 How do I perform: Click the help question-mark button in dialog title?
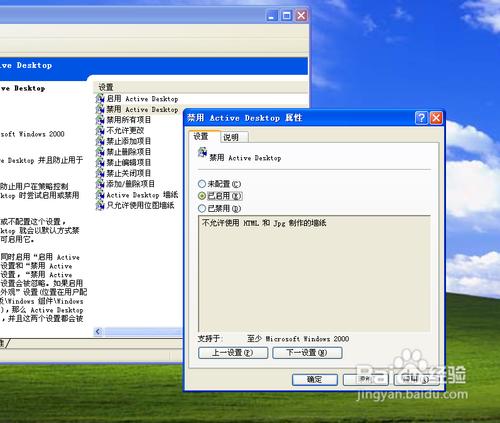(421, 118)
